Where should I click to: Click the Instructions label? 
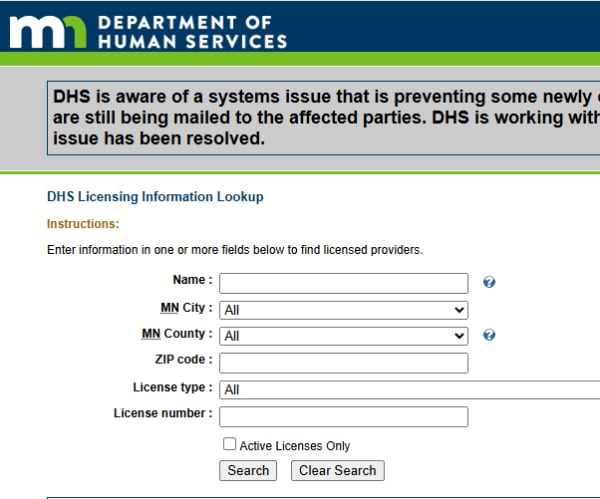[x=83, y=224]
